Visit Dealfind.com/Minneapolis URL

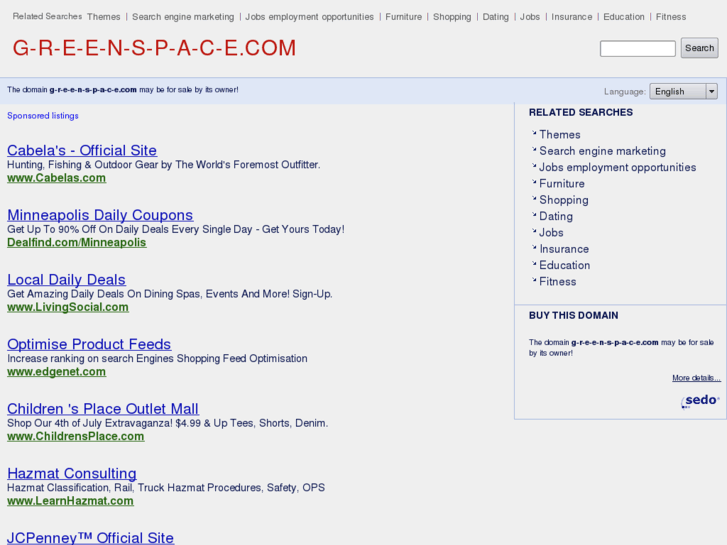(77, 242)
